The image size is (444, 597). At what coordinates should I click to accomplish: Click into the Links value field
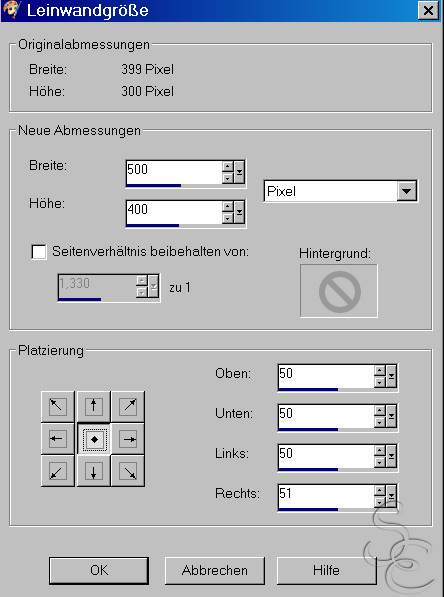coord(326,455)
